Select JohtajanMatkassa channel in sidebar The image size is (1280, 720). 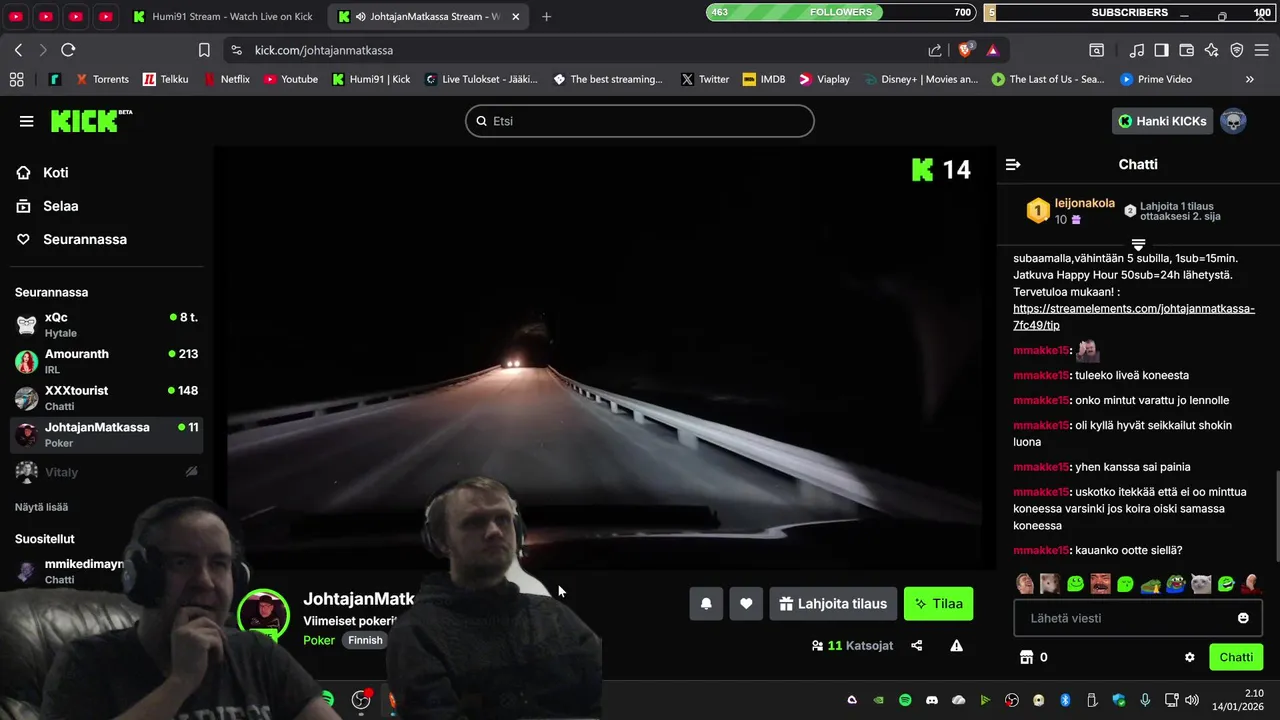[107, 434]
